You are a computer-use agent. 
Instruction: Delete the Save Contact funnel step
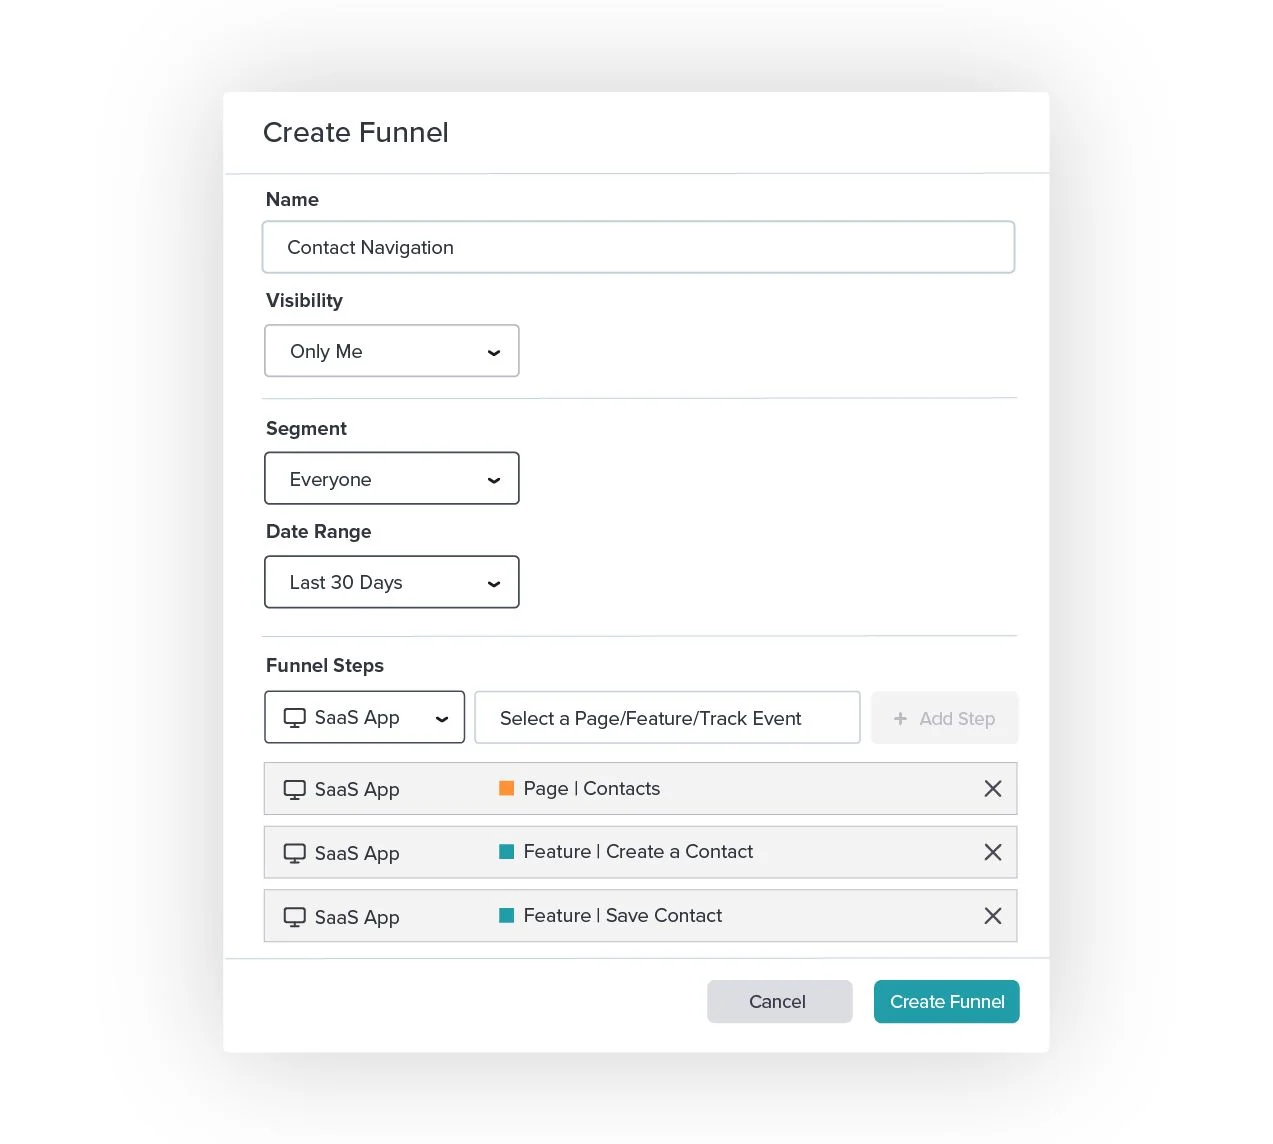pyautogui.click(x=992, y=916)
